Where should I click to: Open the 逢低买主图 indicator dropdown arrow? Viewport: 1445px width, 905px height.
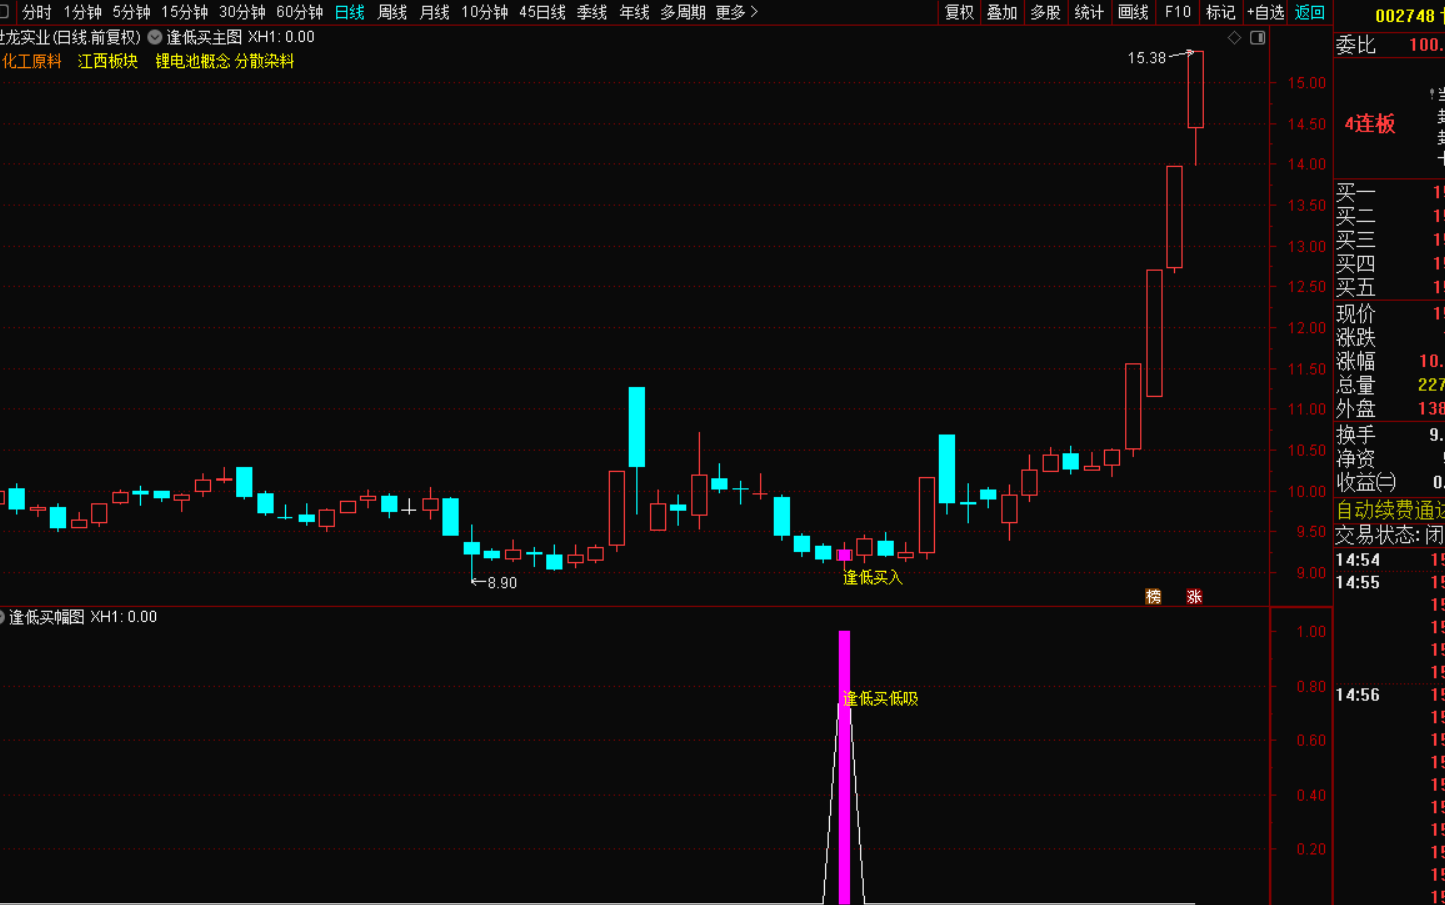click(155, 37)
